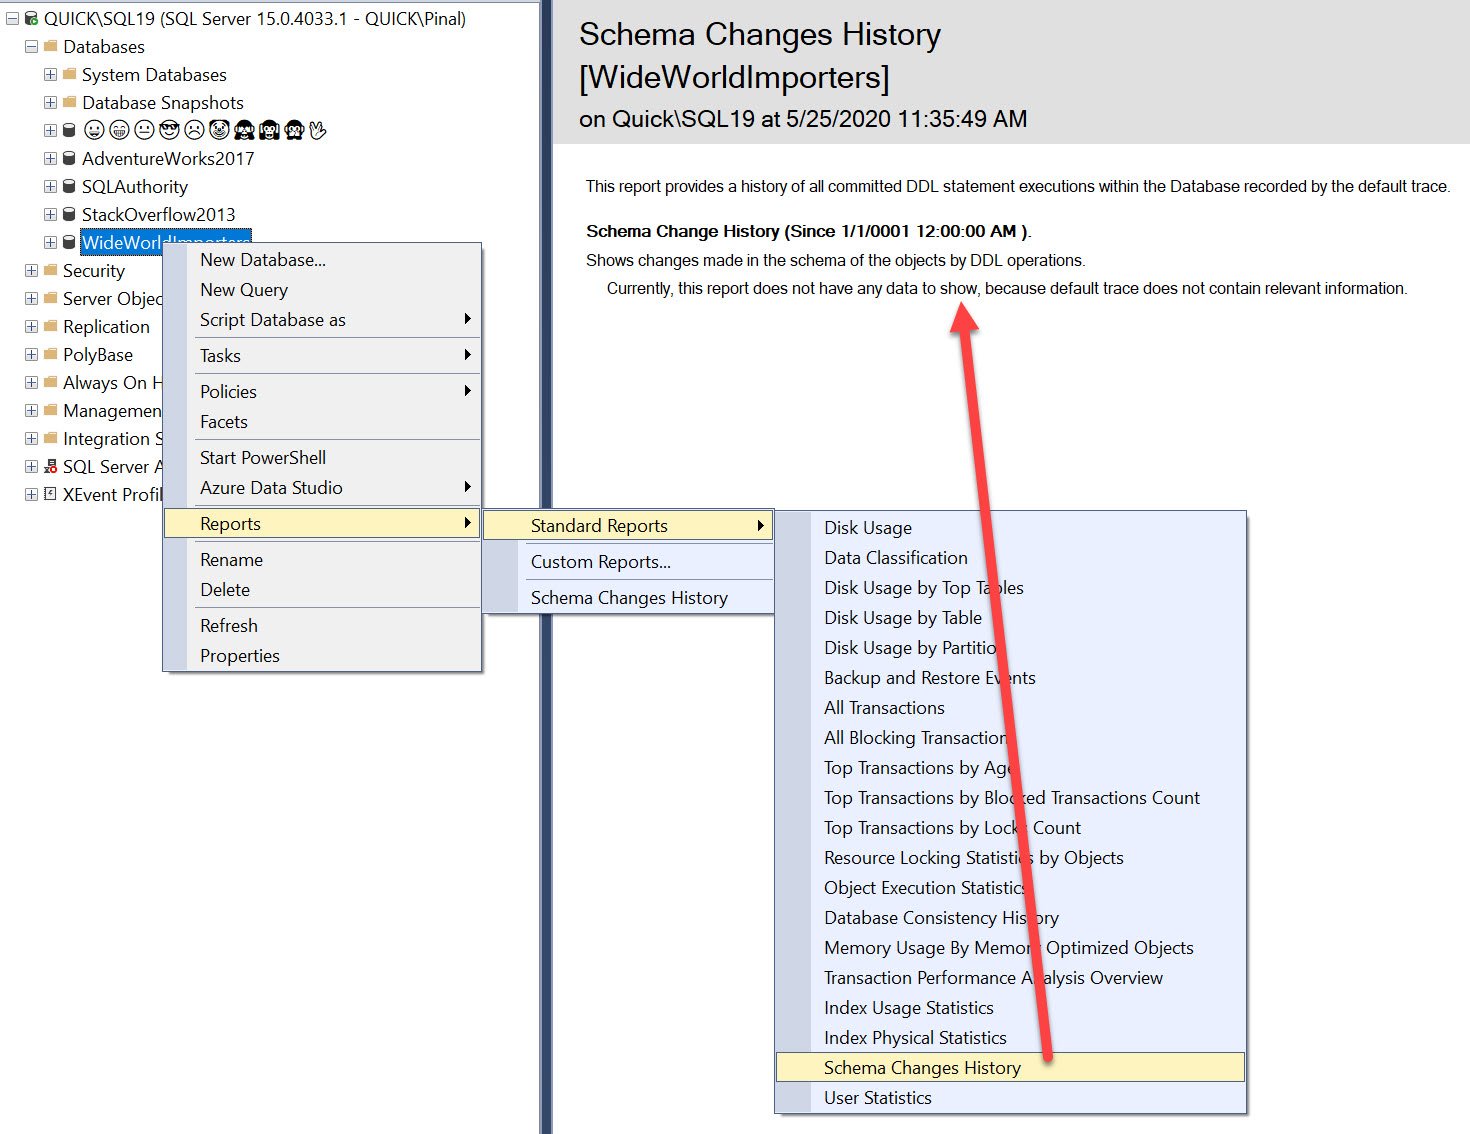Open the Azure Data Studio submenu

pos(322,488)
